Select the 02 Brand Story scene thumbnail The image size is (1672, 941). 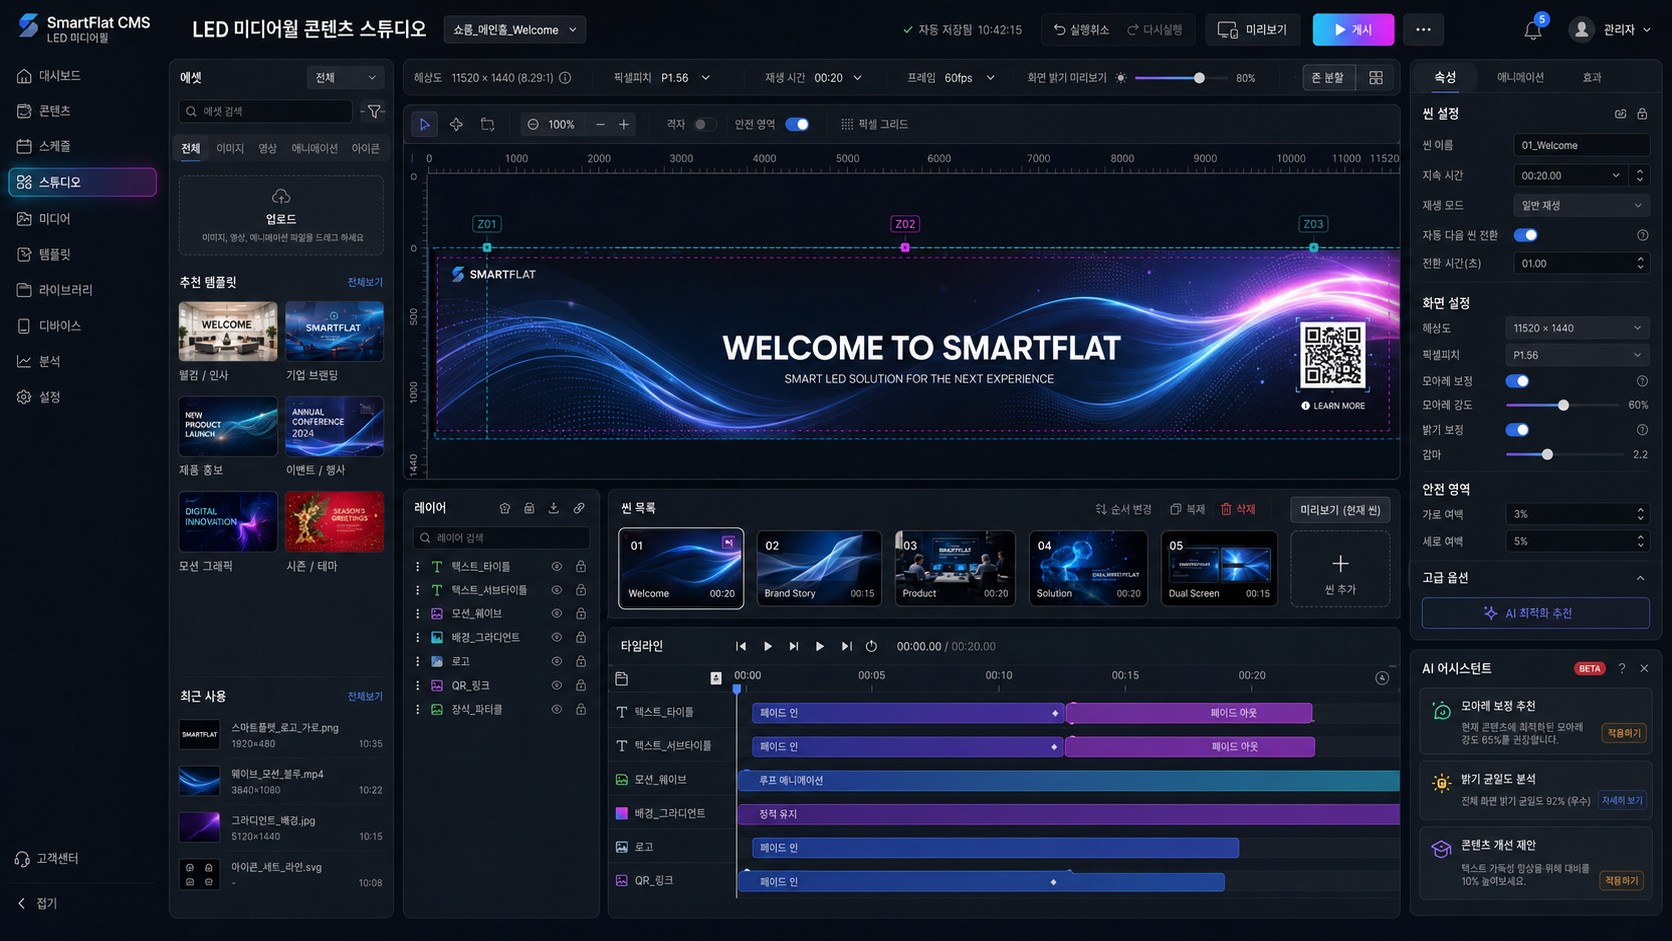(x=818, y=568)
